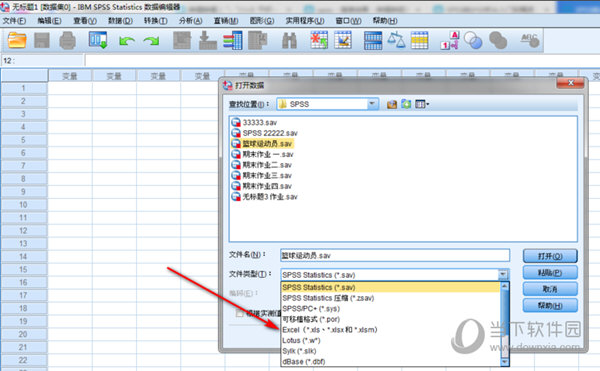Choose Lotus (*.w*) option

click(390, 340)
